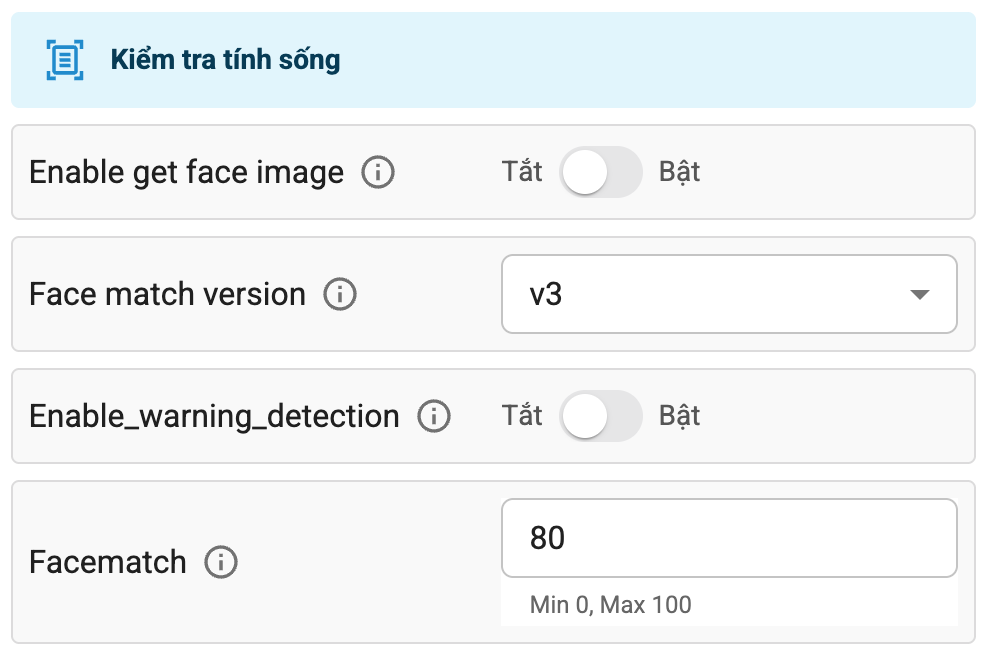
Task: Click info icon next to Facematch label
Action: 220,562
